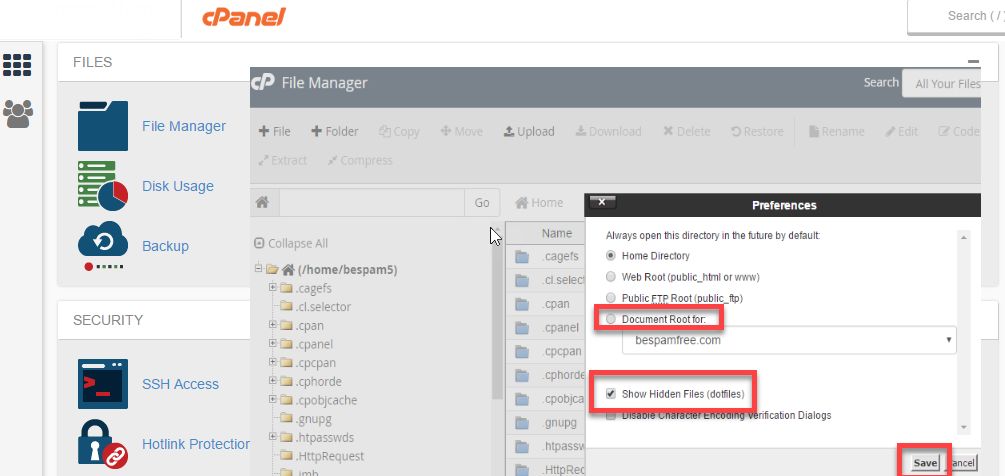The height and width of the screenshot is (476, 1005).
Task: Click the Preferences dialog scrollbar down arrow
Action: (964, 427)
